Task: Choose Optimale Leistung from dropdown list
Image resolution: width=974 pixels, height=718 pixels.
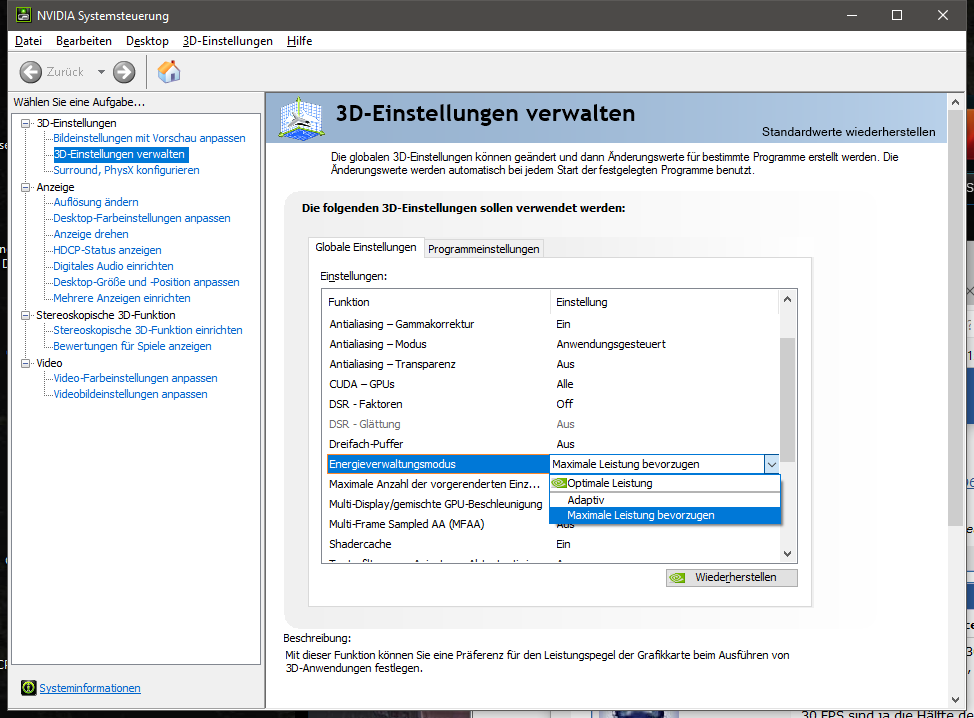Action: pos(665,483)
